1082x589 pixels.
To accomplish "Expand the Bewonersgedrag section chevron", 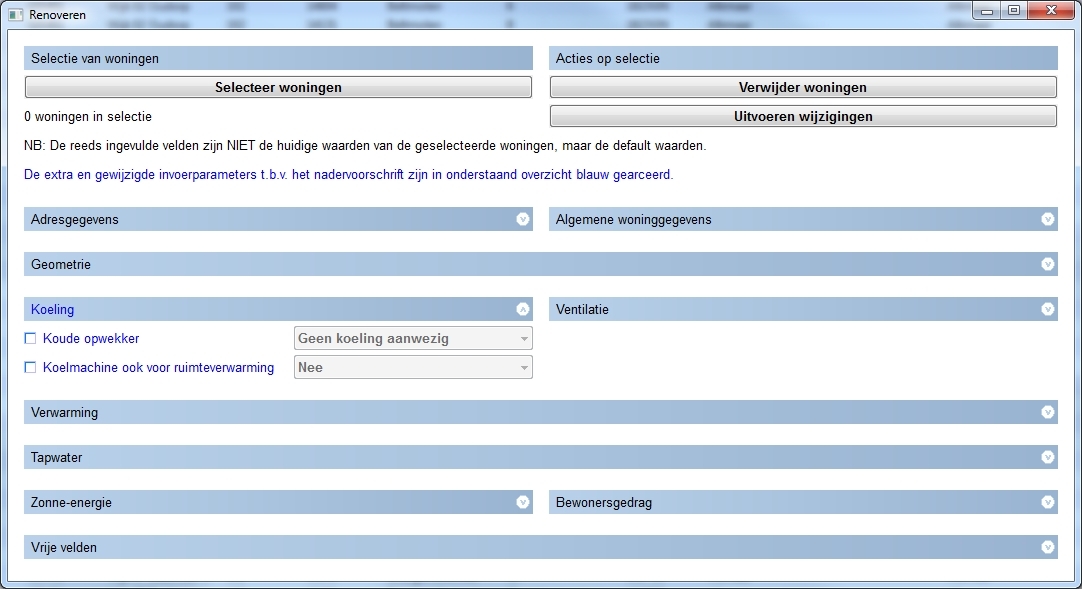I will coord(1047,502).
